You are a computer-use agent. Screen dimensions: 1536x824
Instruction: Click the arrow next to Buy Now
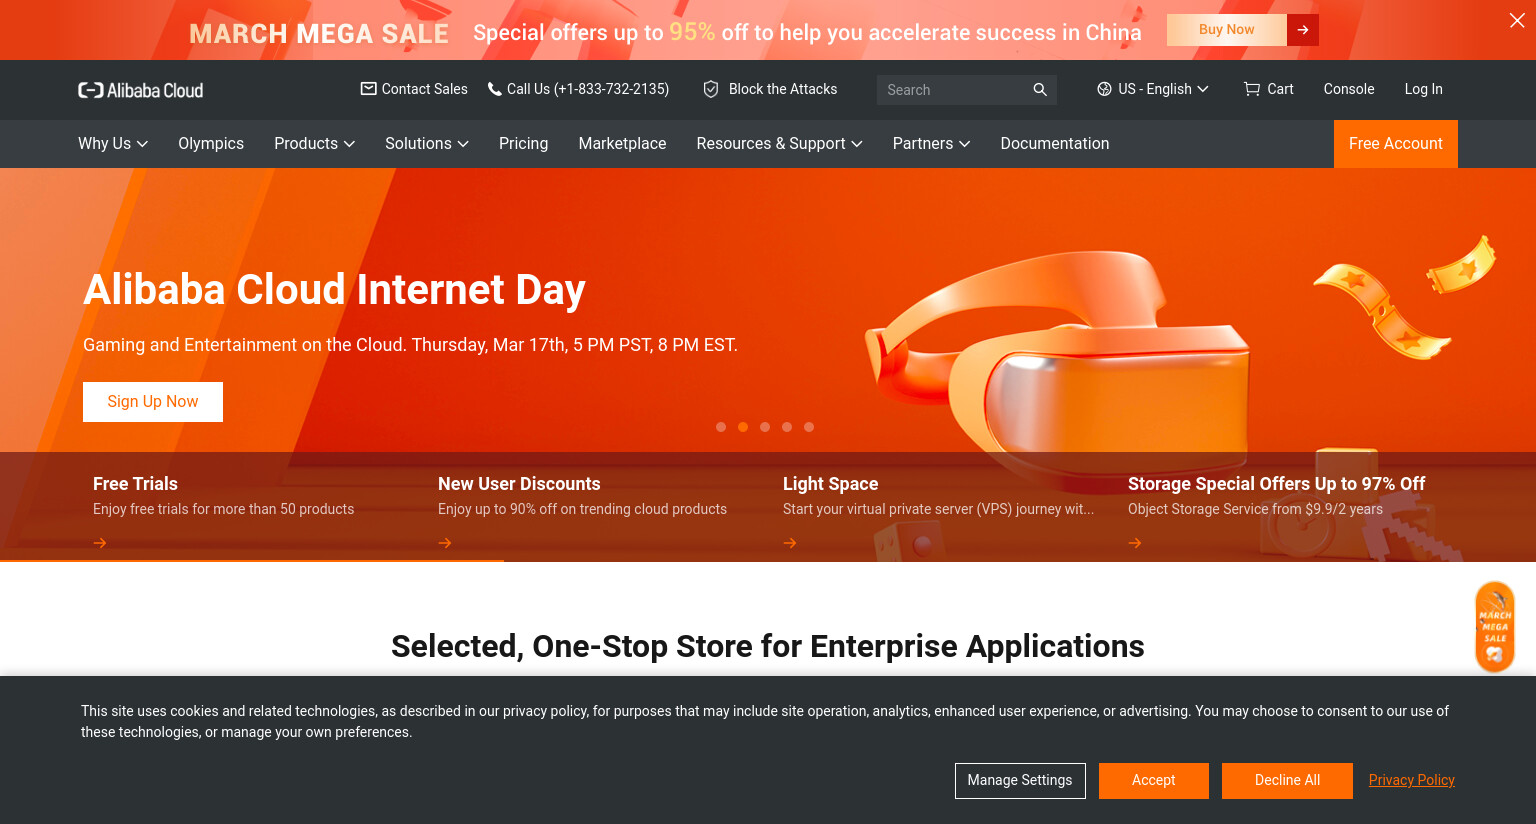[x=1303, y=30]
